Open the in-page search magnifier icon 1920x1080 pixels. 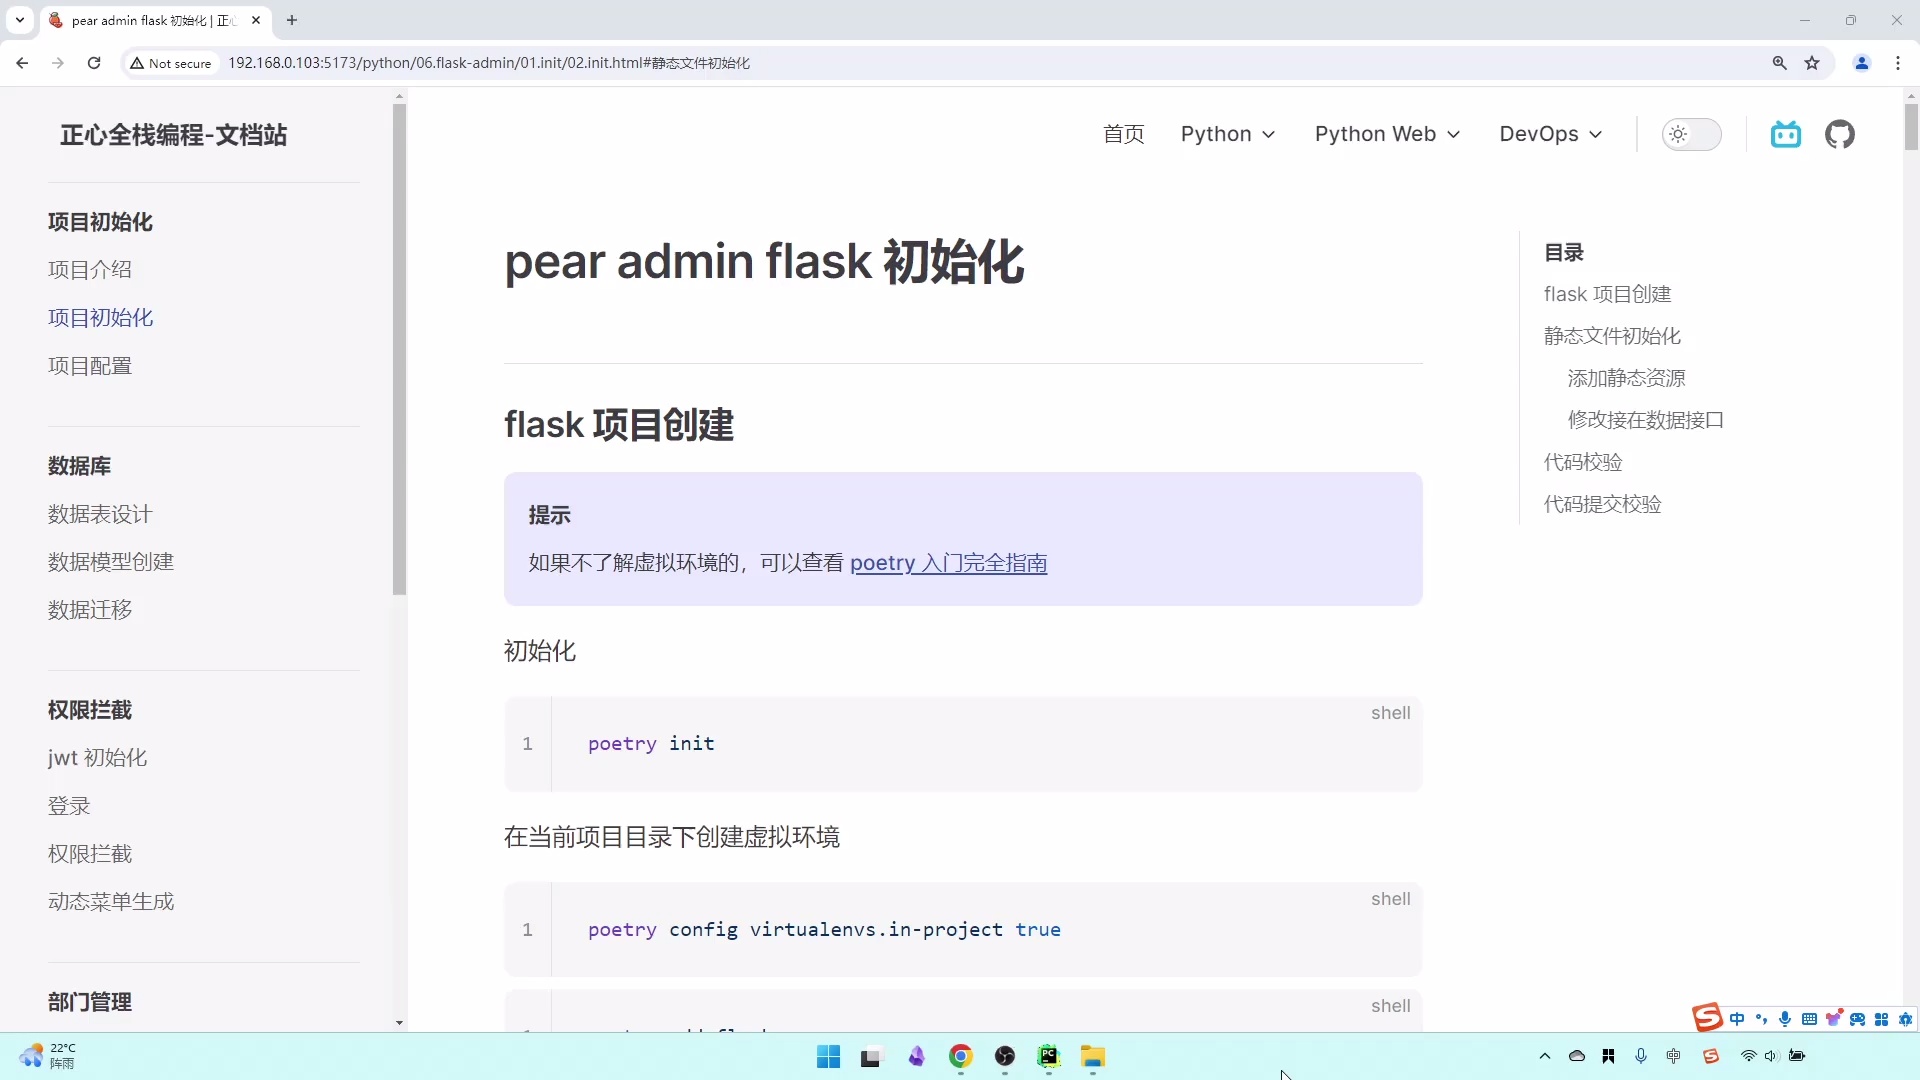[1779, 62]
